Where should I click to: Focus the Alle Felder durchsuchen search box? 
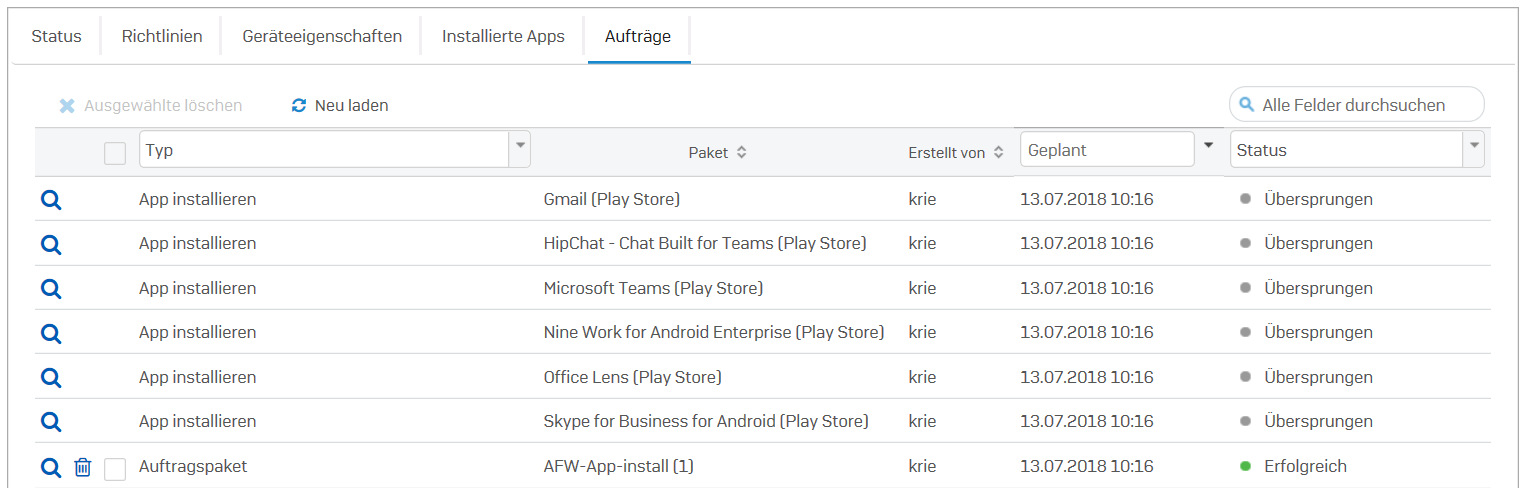point(1357,104)
